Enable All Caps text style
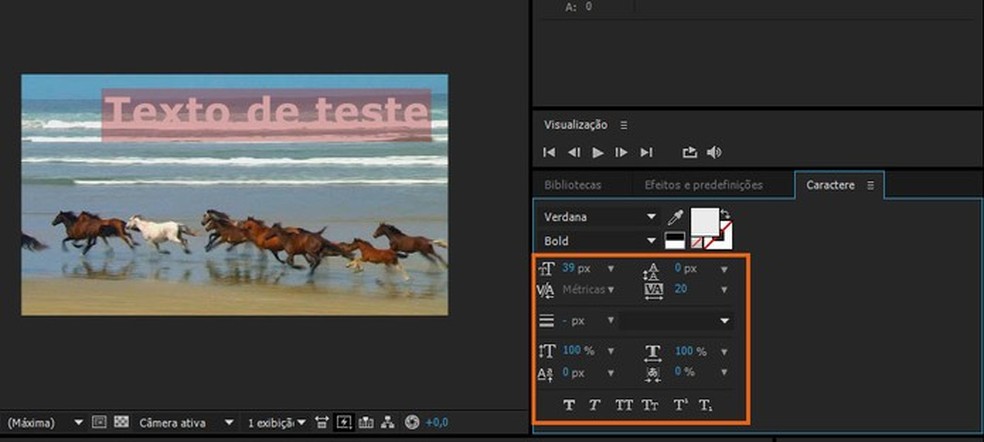 pyautogui.click(x=623, y=405)
